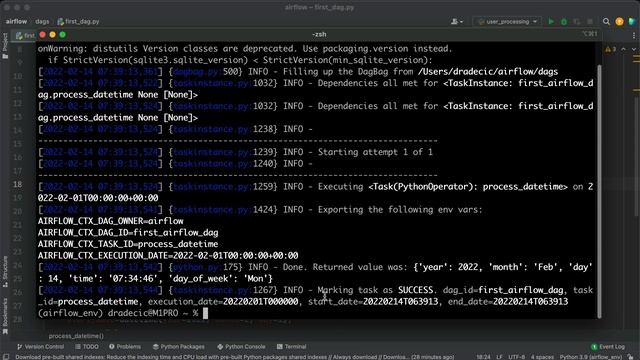This screenshot has width=640, height=360.
Task: Open the Event Log
Action: (608, 347)
